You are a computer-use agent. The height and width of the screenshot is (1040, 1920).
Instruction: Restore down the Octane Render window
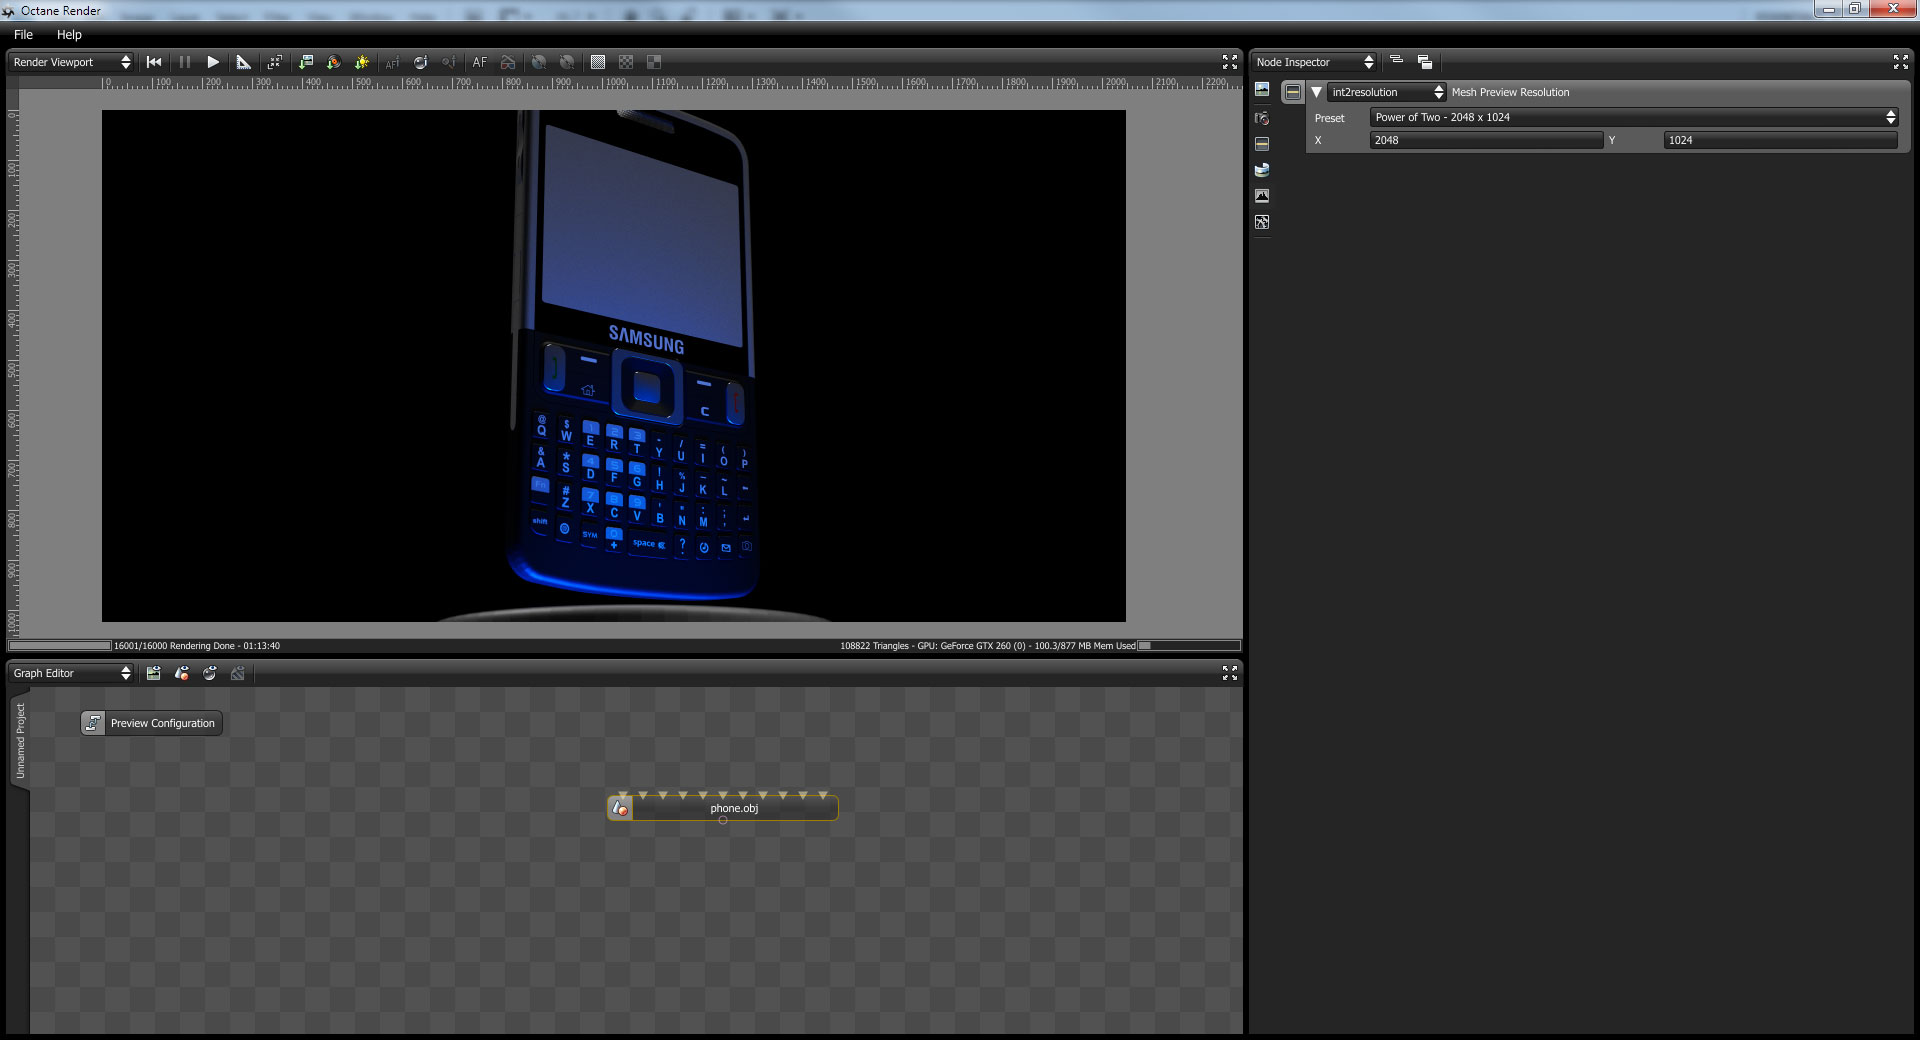tap(1855, 9)
